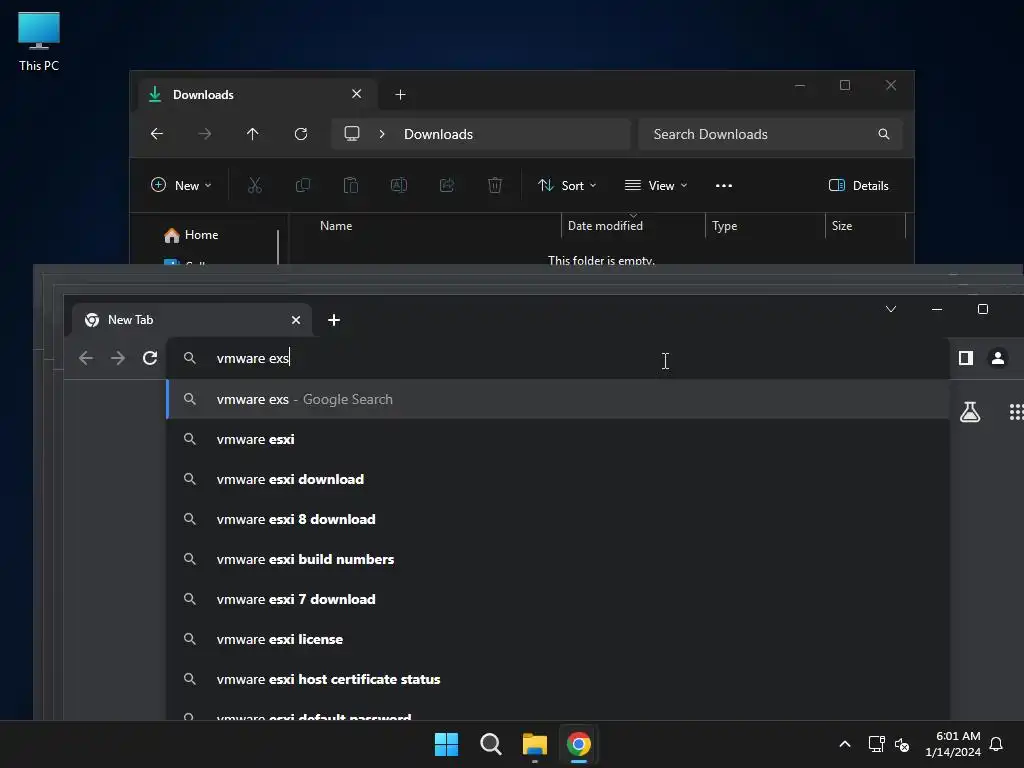The width and height of the screenshot is (1024, 768).
Task: Open the clock showing 6:01 AM
Action: [953, 744]
